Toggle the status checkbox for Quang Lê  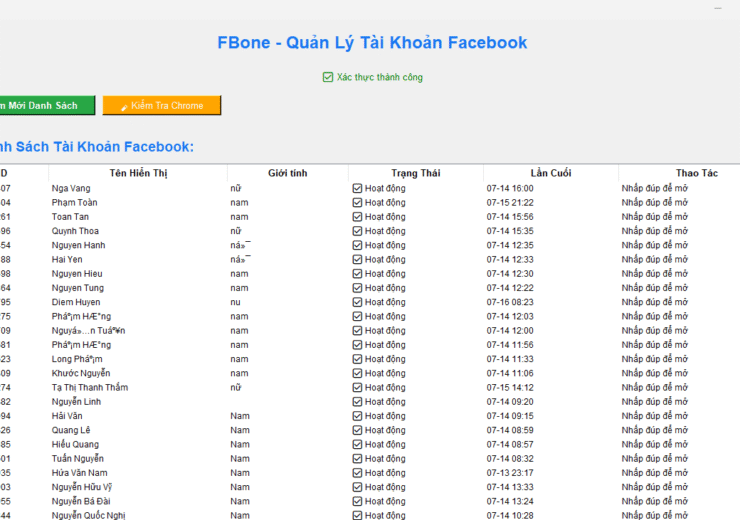coord(357,430)
